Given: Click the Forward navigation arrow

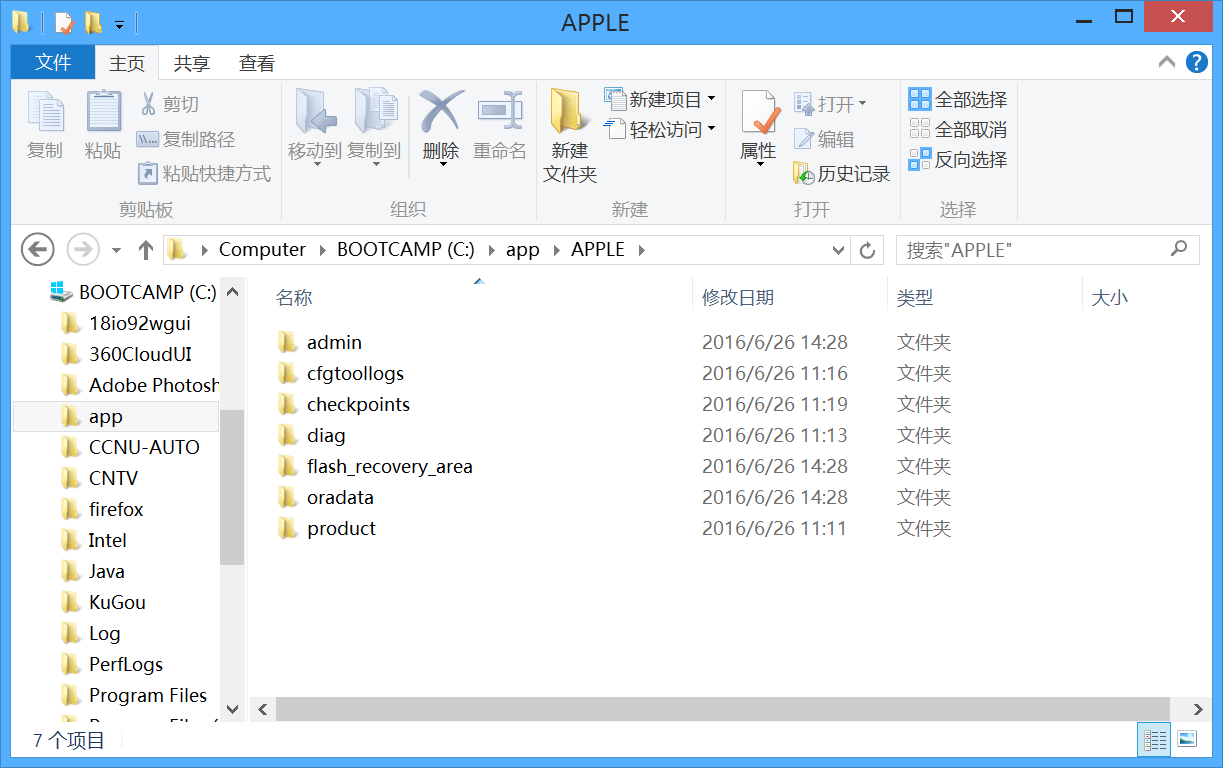Looking at the screenshot, I should (x=82, y=249).
